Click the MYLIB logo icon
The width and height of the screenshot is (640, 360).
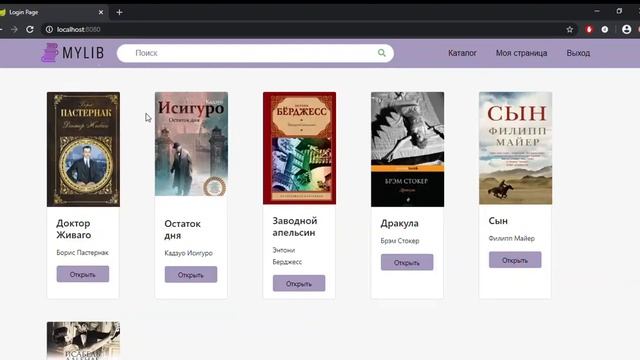pyautogui.click(x=50, y=53)
